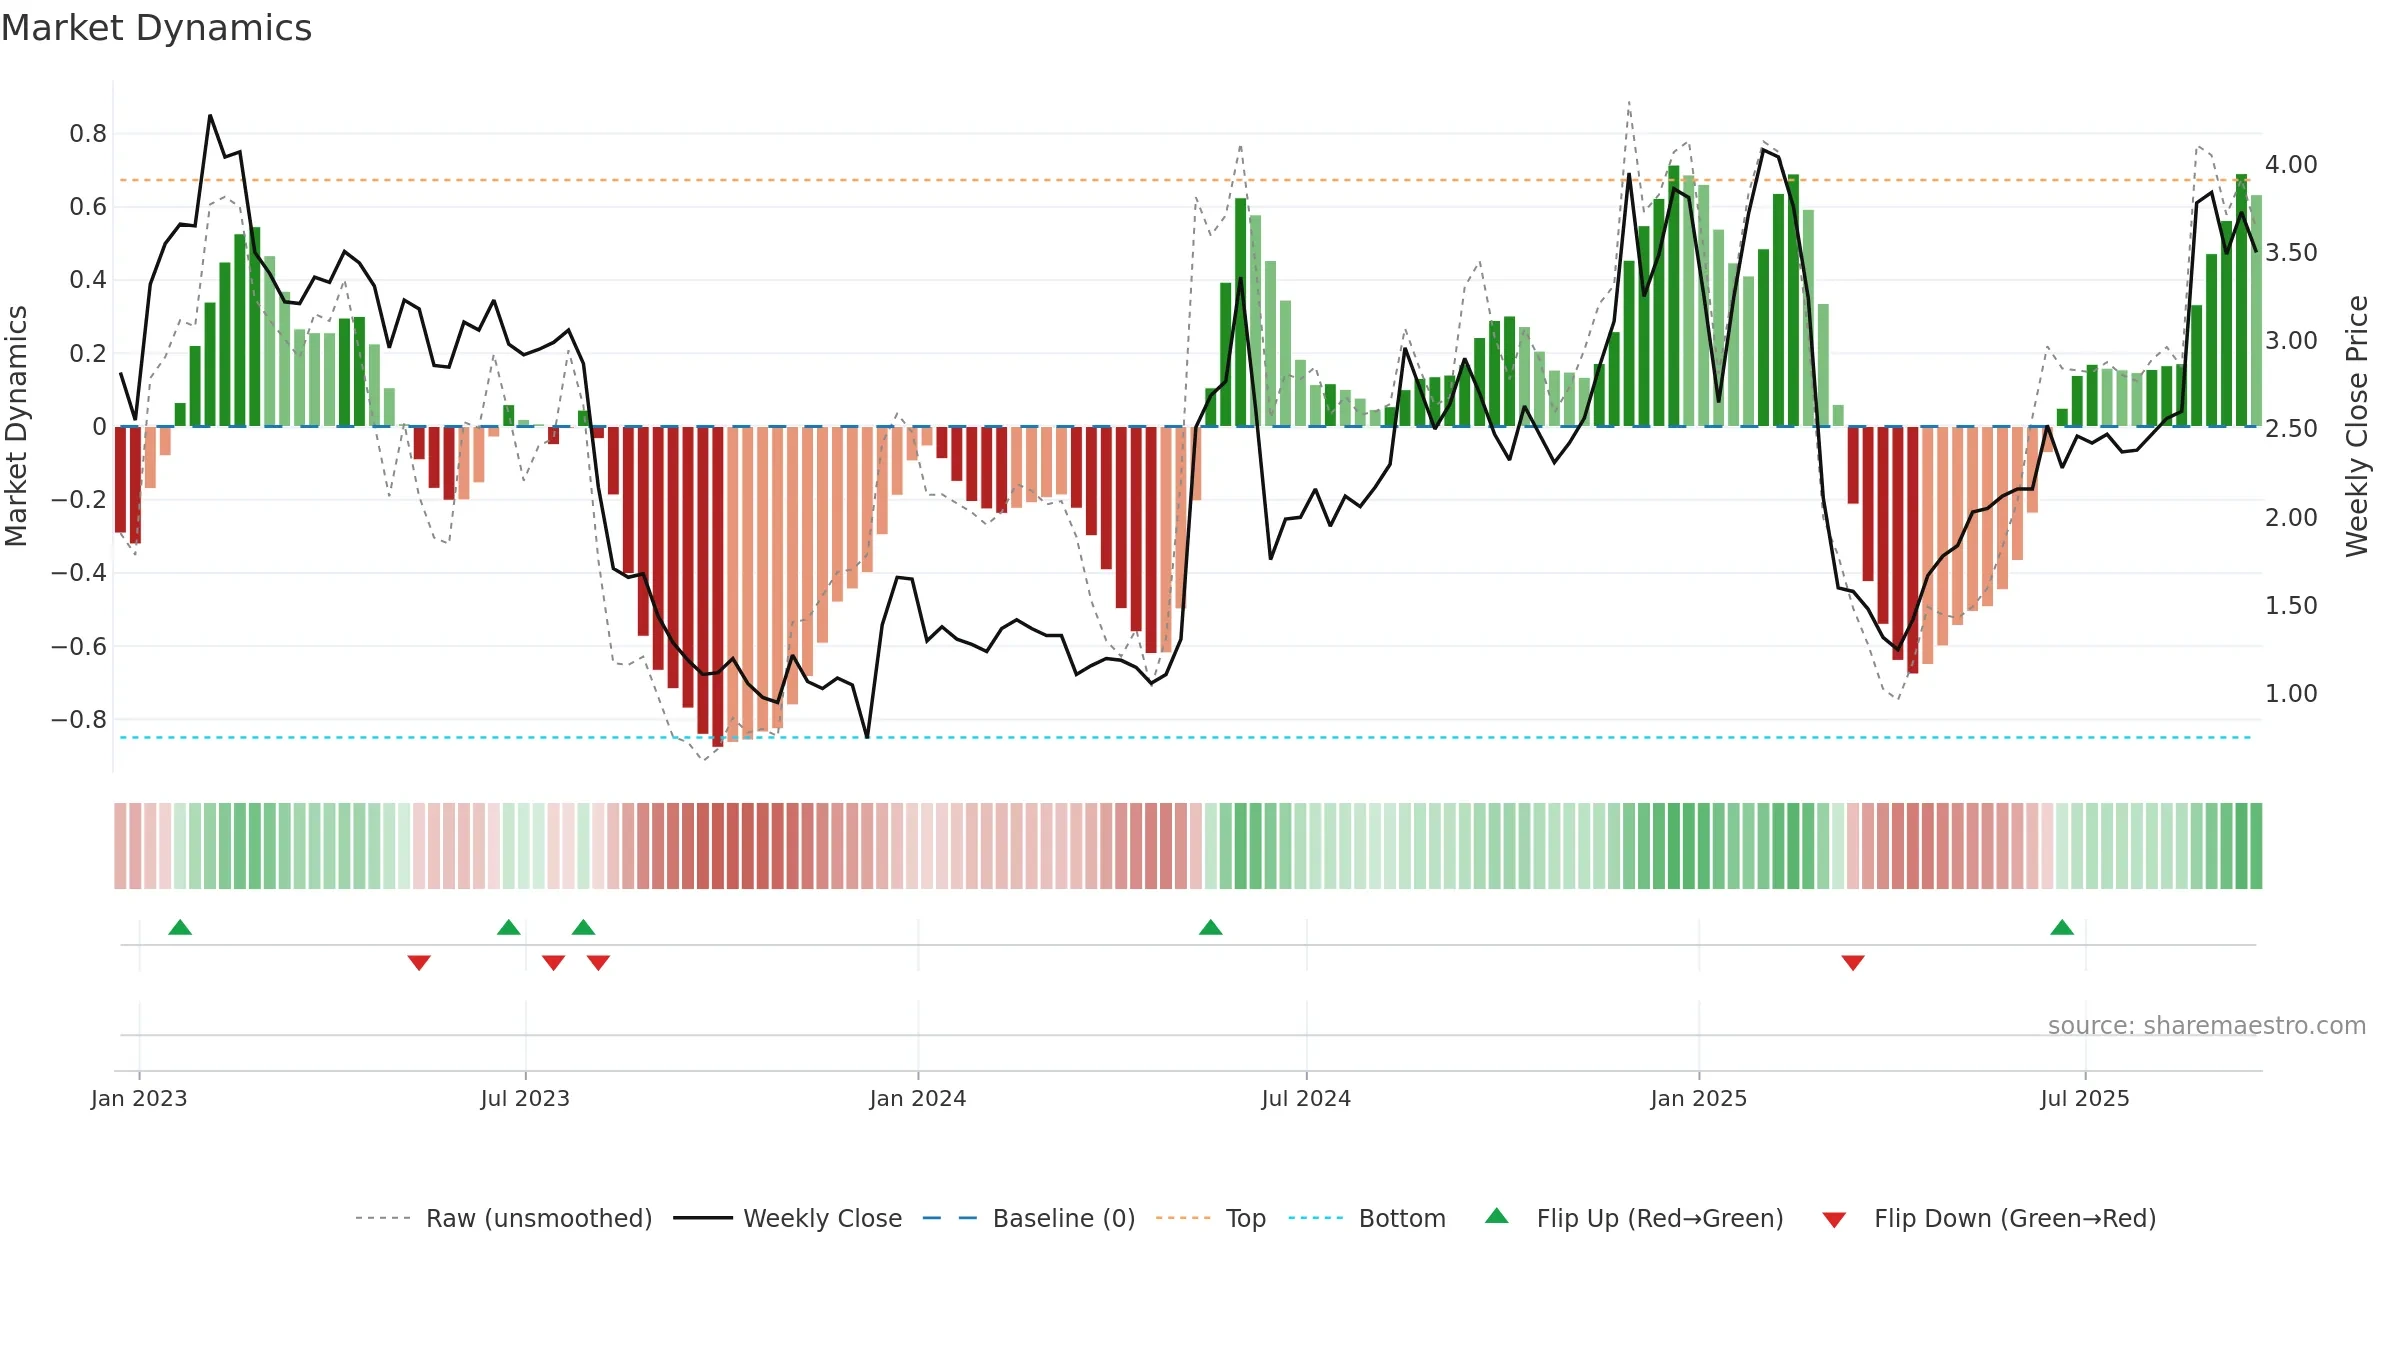Click the green flip-up marker just after Jul 2023
This screenshot has width=2400, height=1350.
point(584,927)
